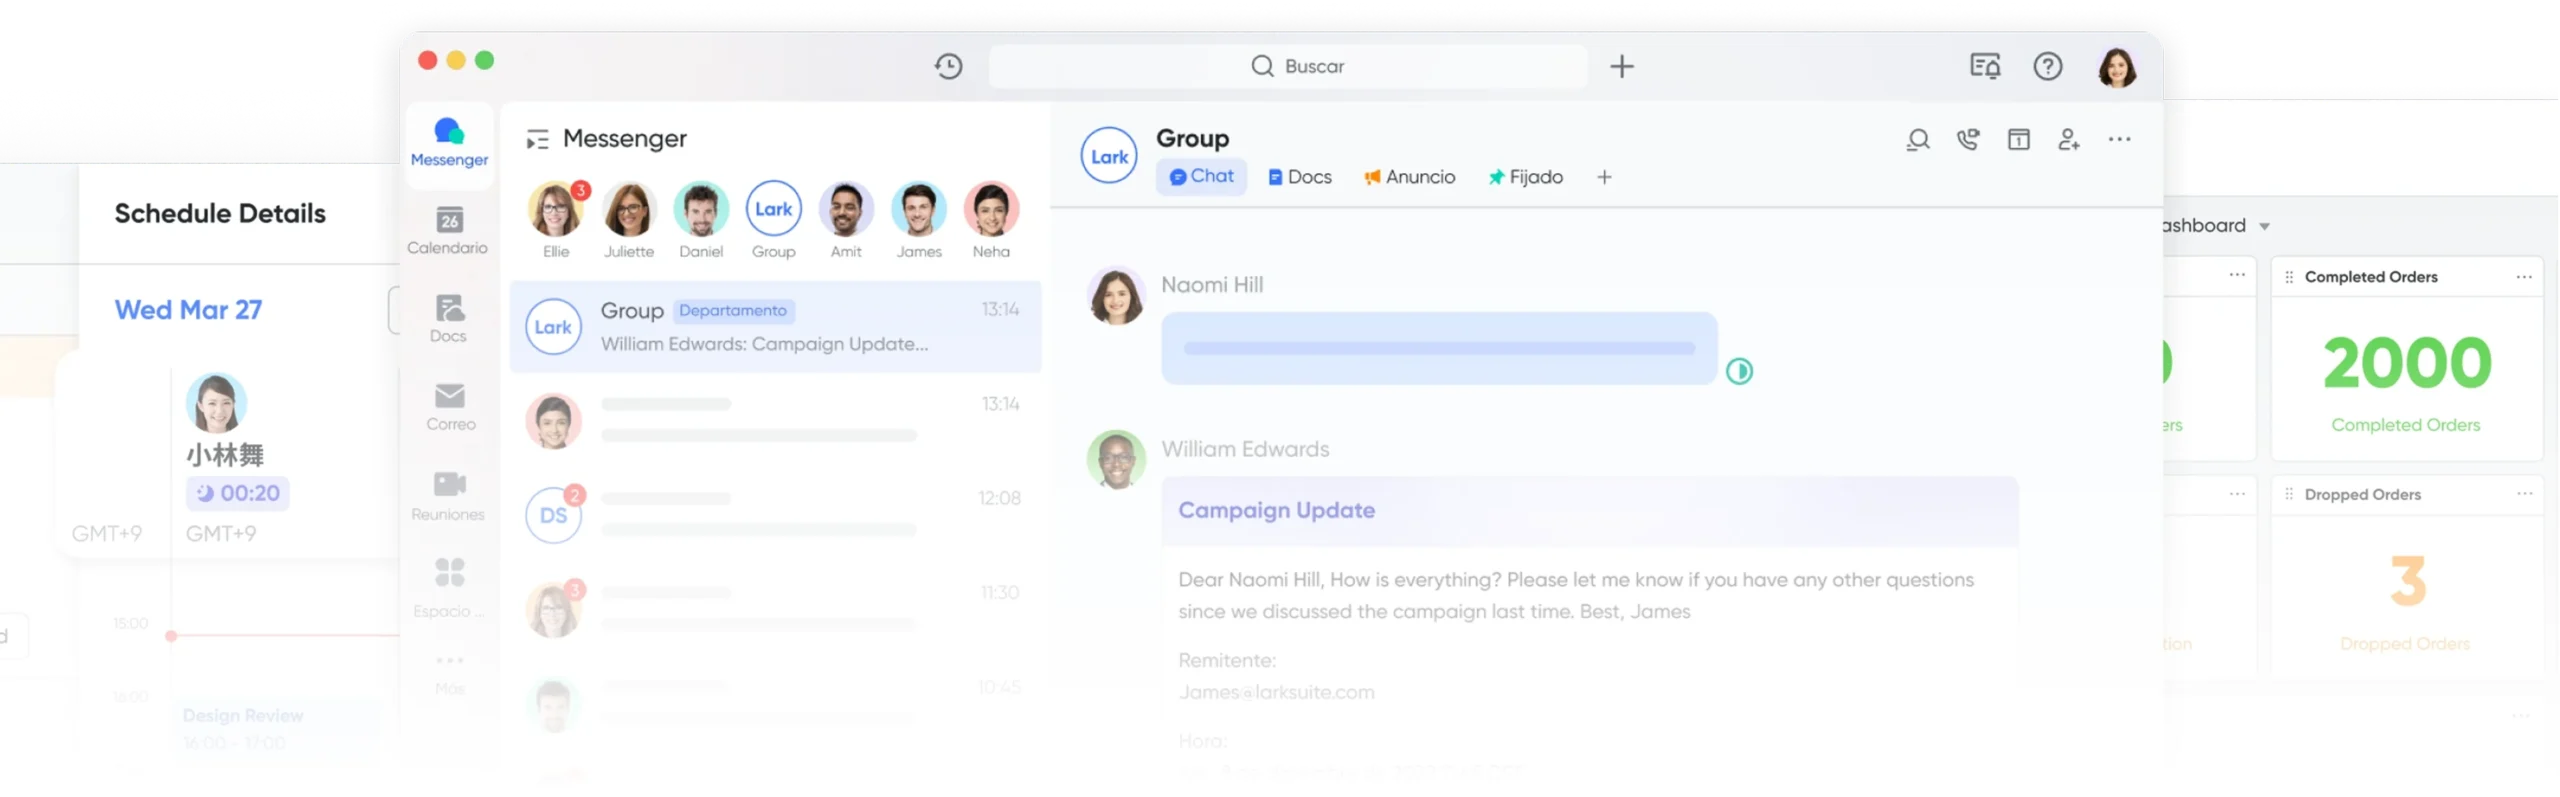Screen dimensions: 2560x797
Task: Click the Buscar search field
Action: tap(1288, 66)
